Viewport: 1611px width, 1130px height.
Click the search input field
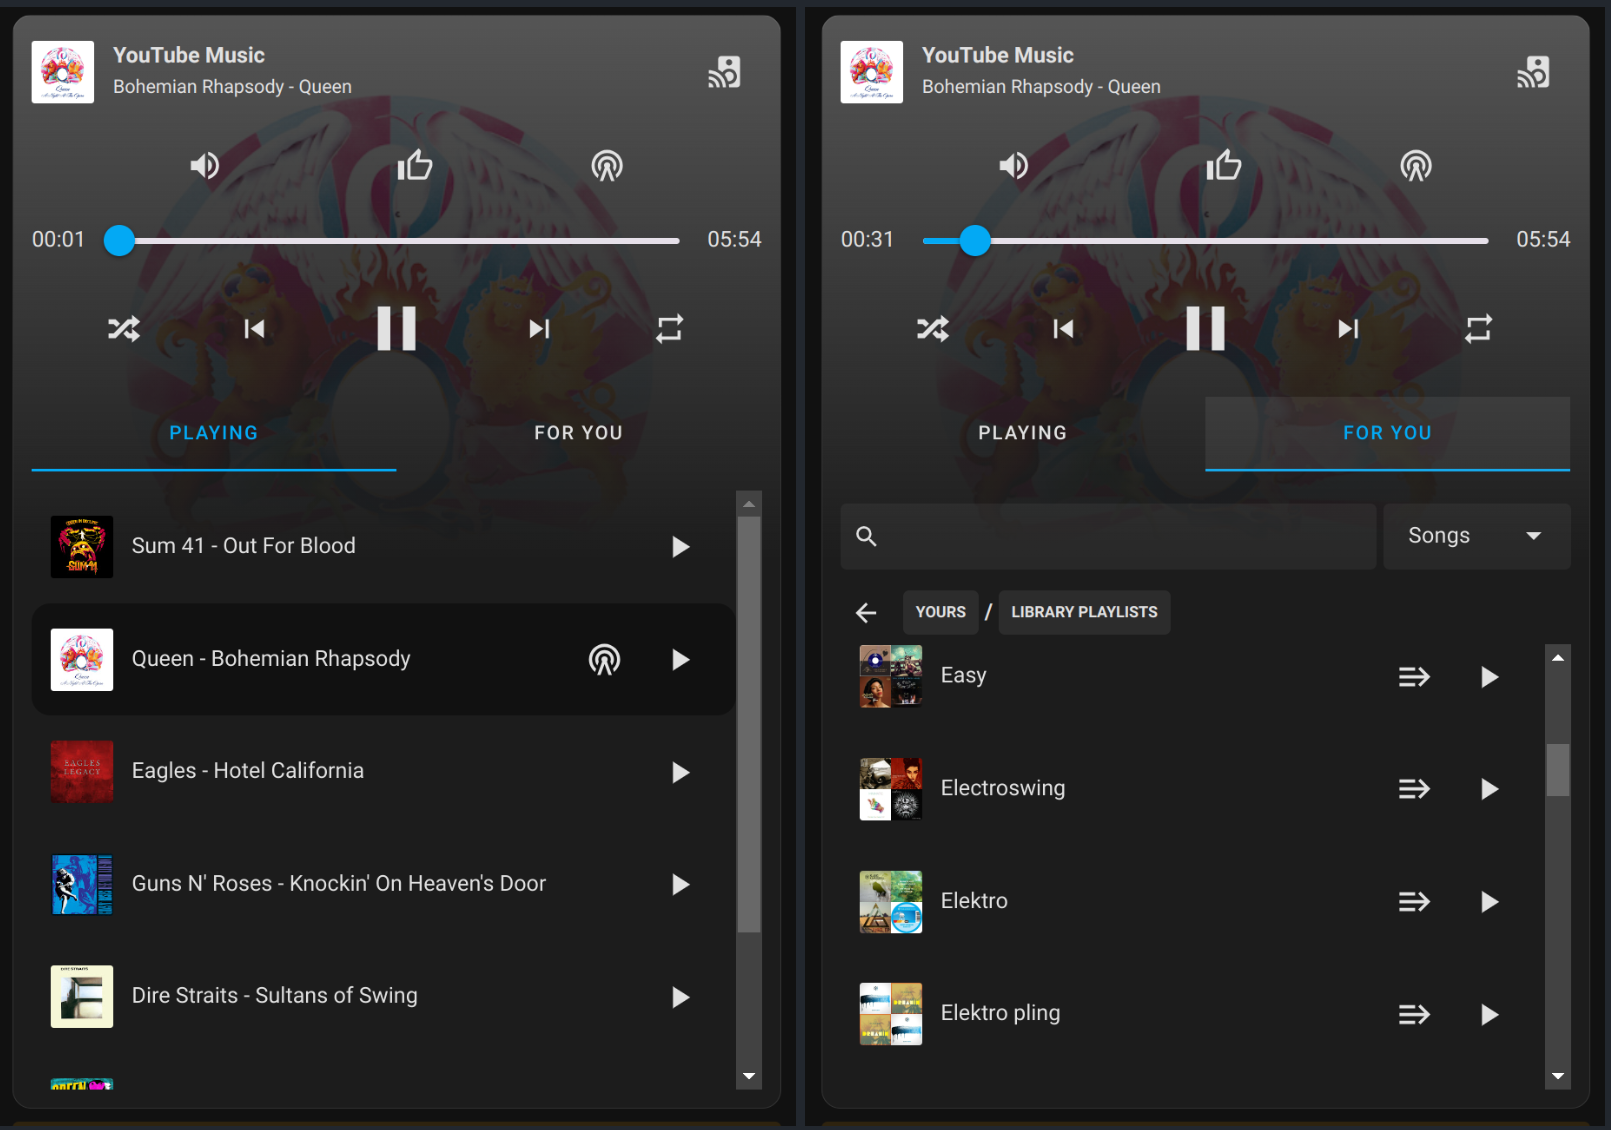pyautogui.click(x=1108, y=536)
